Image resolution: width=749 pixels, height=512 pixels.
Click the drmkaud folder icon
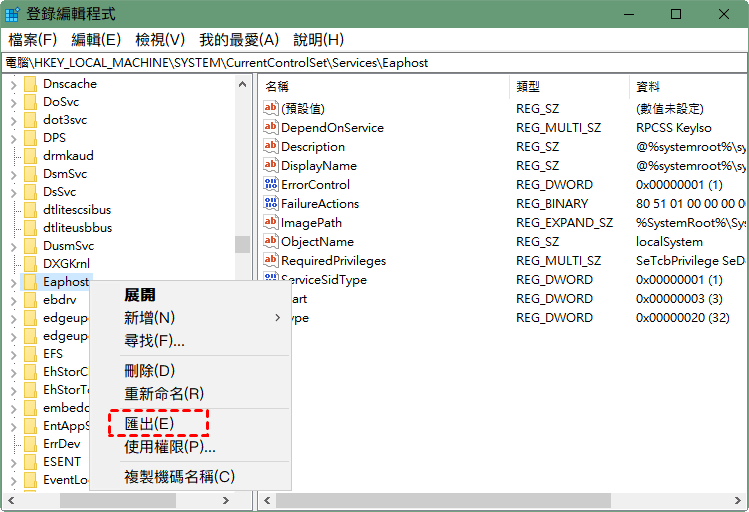pos(30,156)
